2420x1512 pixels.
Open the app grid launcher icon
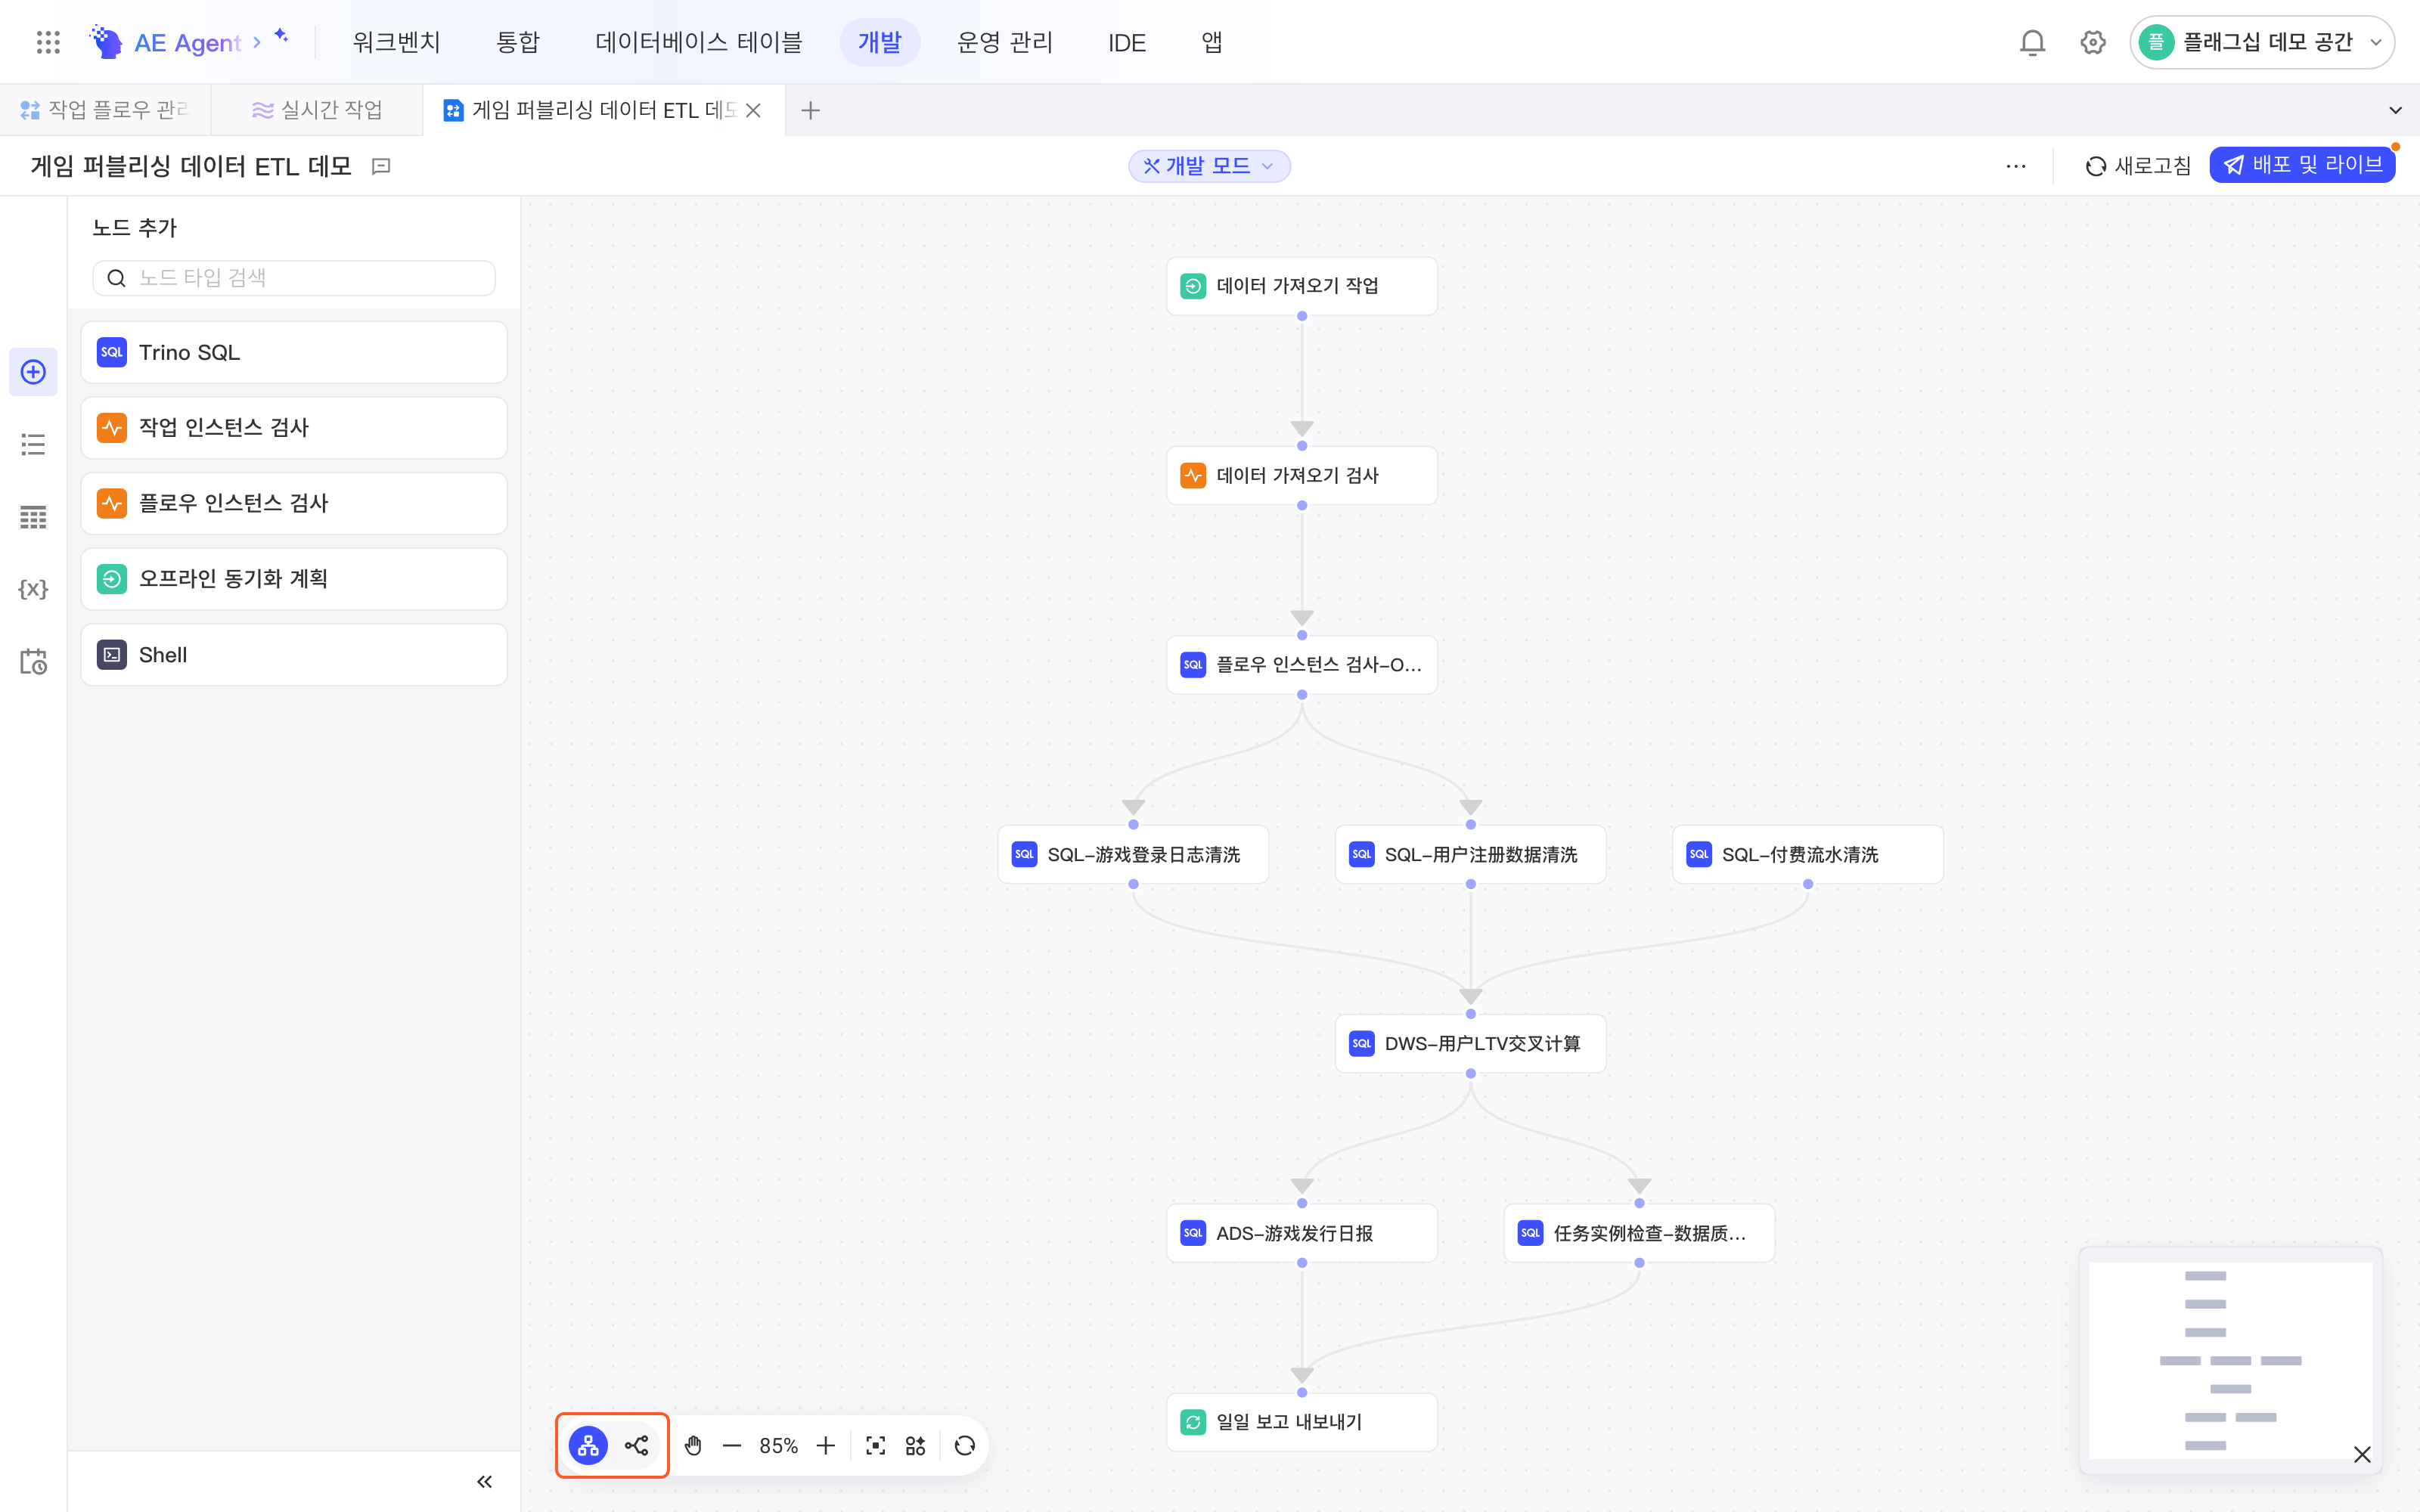(48, 42)
